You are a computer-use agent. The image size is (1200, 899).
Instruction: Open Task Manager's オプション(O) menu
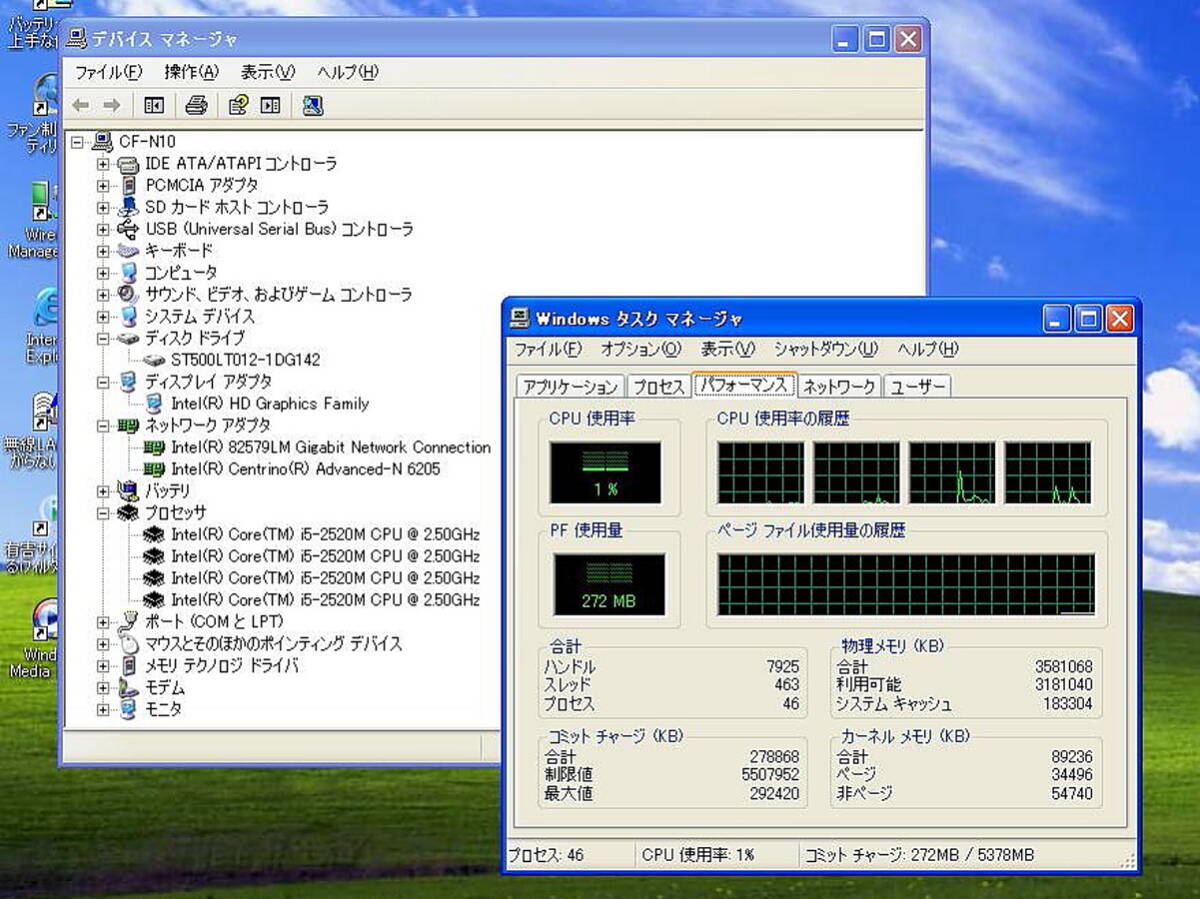(641, 349)
